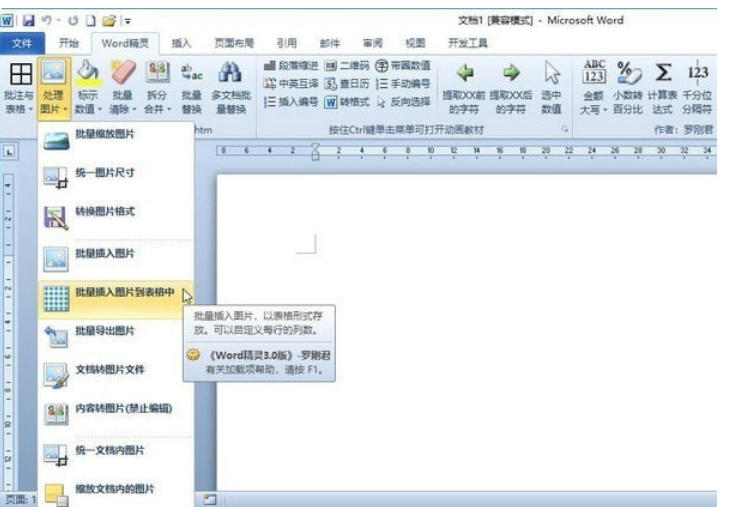The height and width of the screenshot is (507, 735).
Task: Click the 选中数值 cursor icon
Action: pyautogui.click(x=551, y=74)
